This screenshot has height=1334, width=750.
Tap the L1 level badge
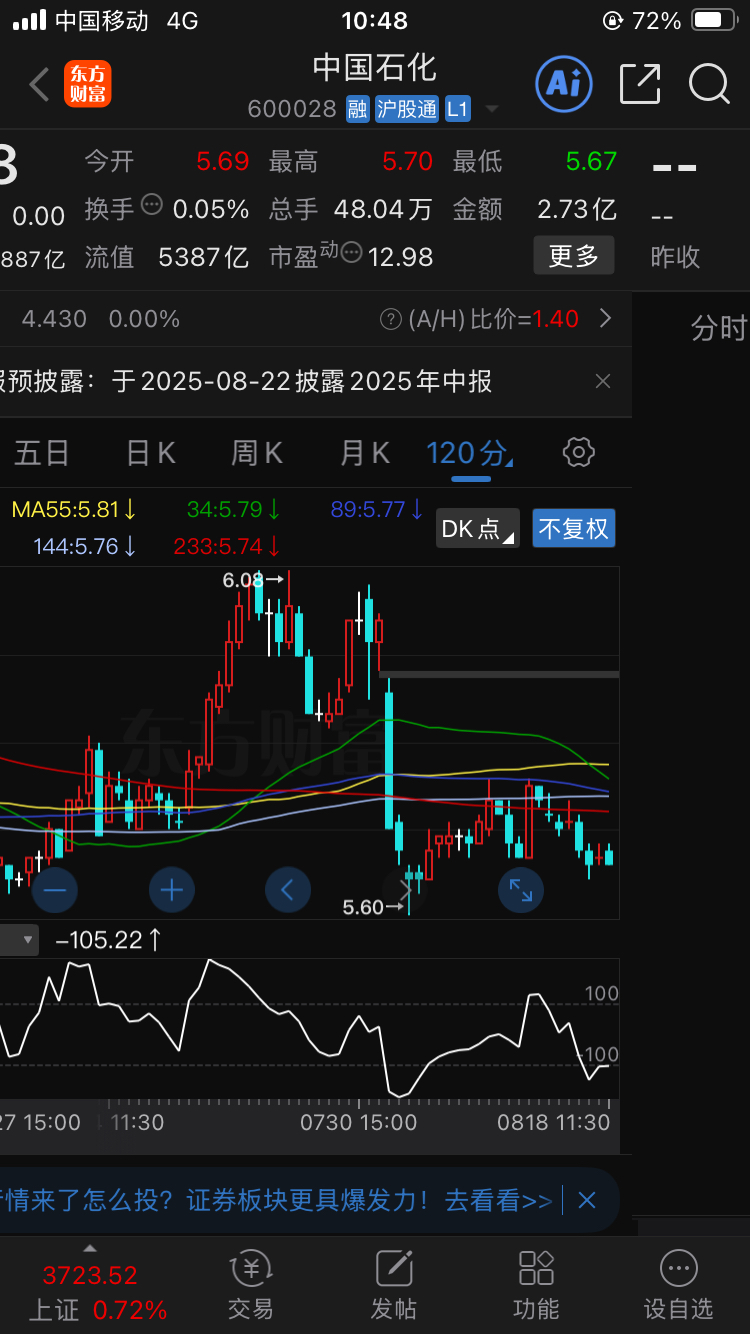[458, 109]
